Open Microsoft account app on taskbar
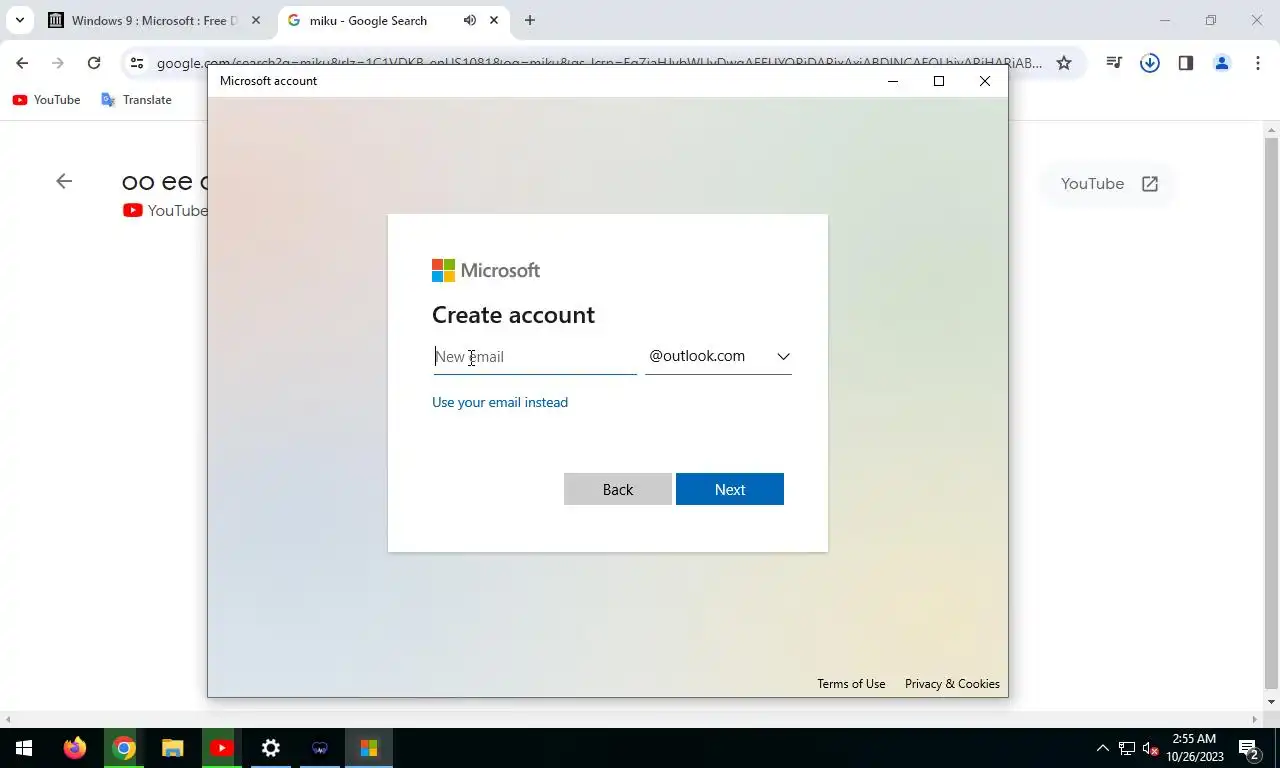 pos(369,748)
